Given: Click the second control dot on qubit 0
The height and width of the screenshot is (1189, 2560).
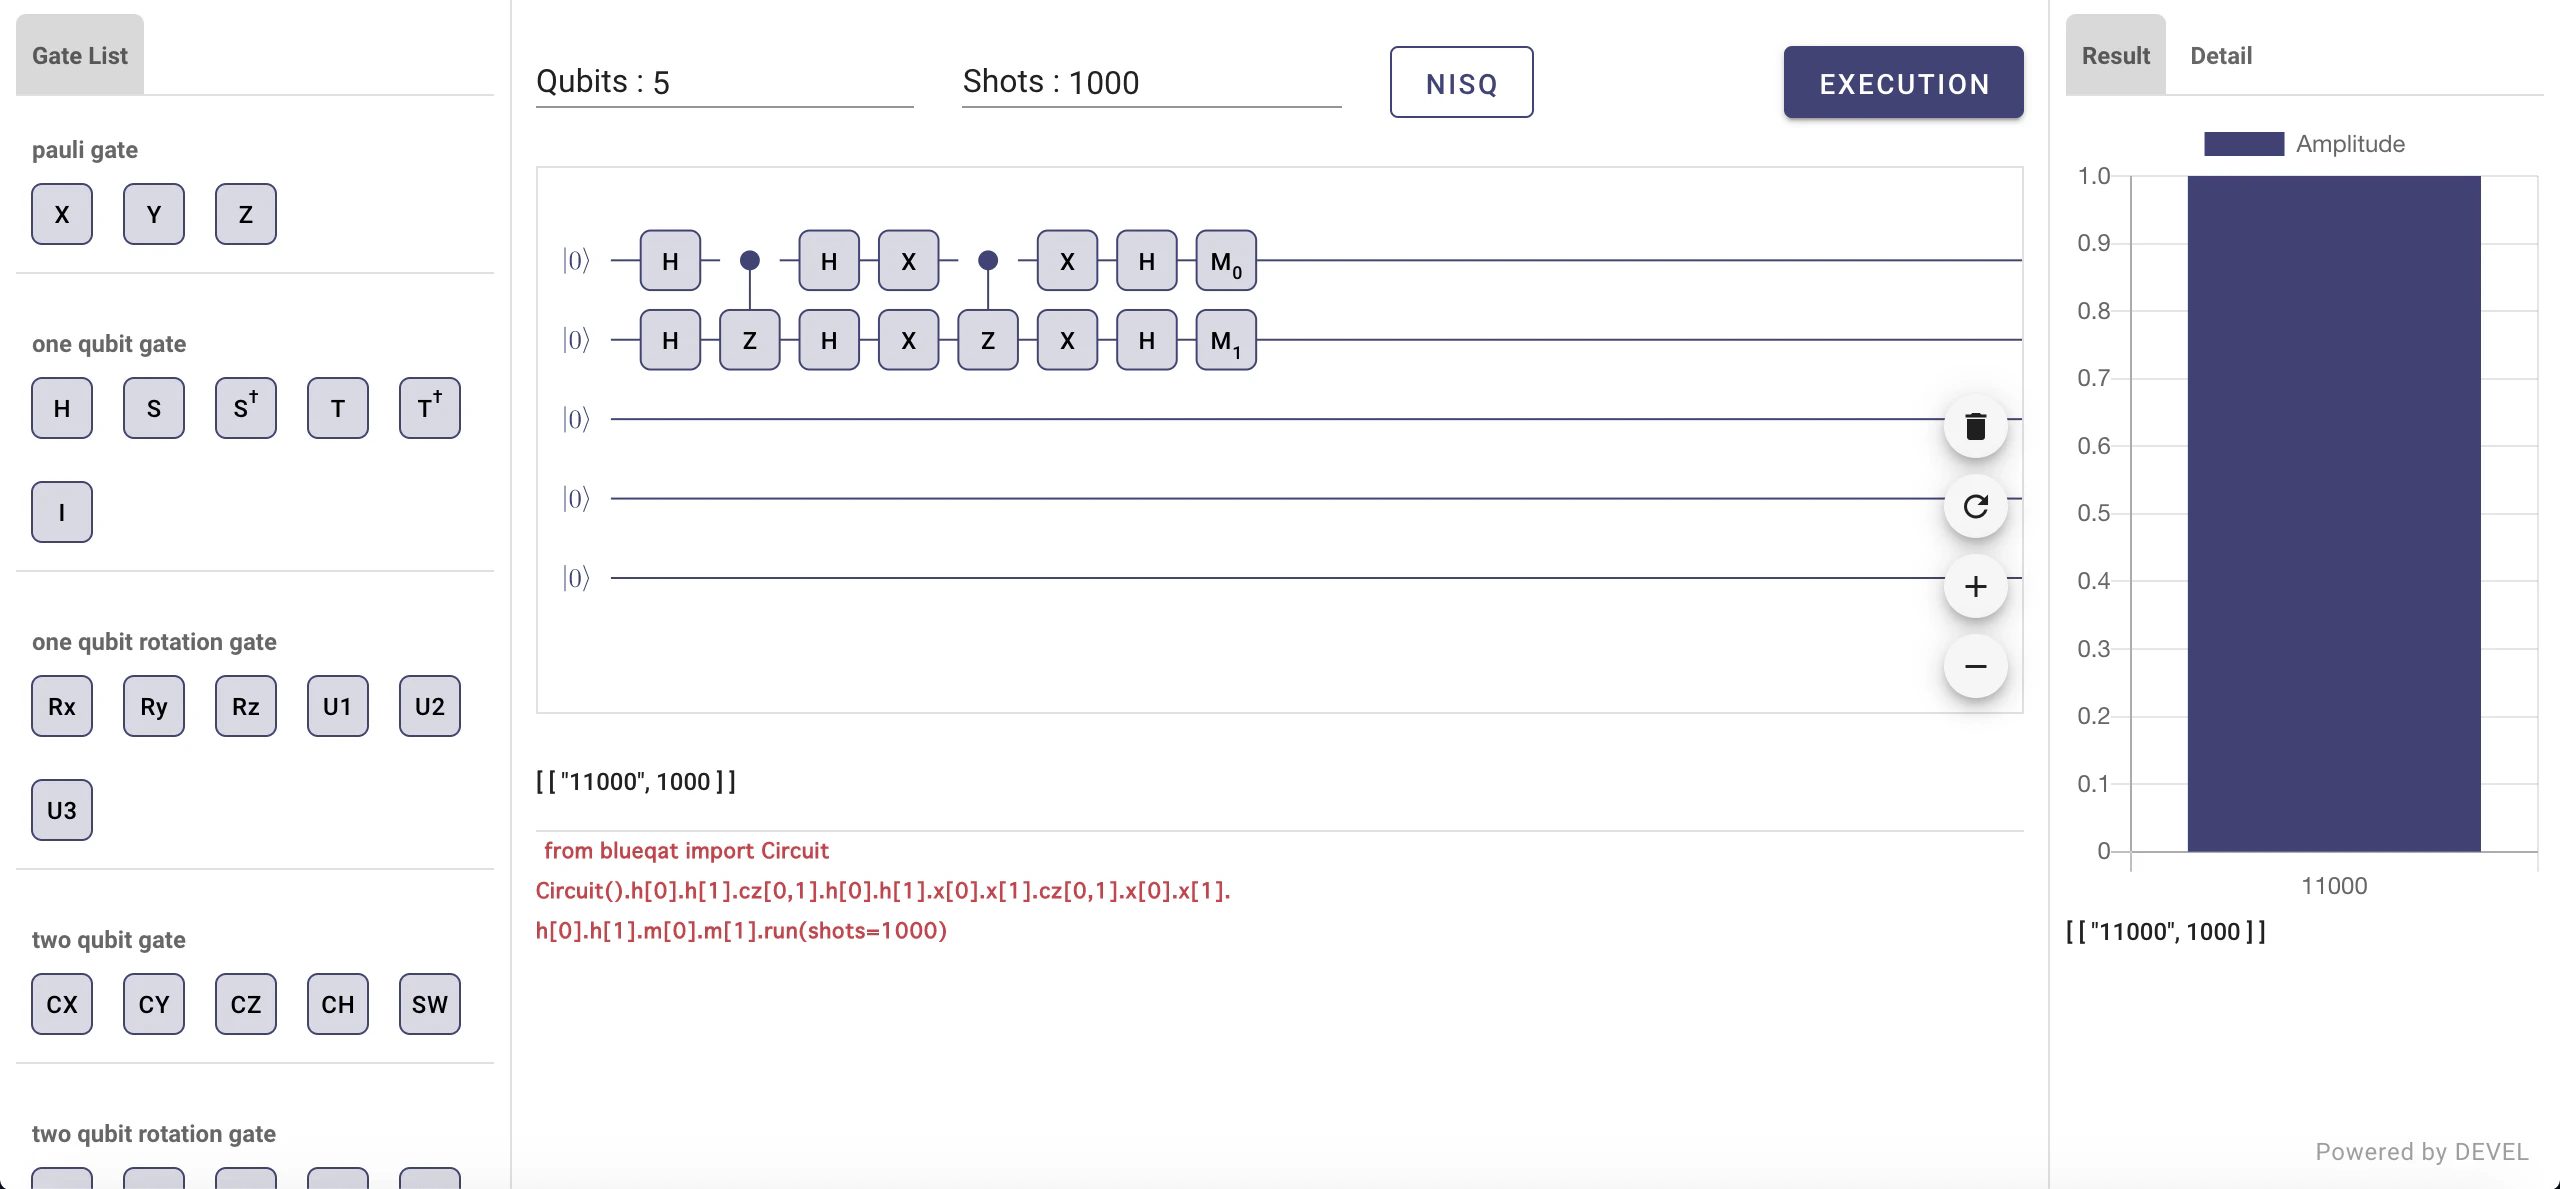Looking at the screenshot, I should pos(988,261).
